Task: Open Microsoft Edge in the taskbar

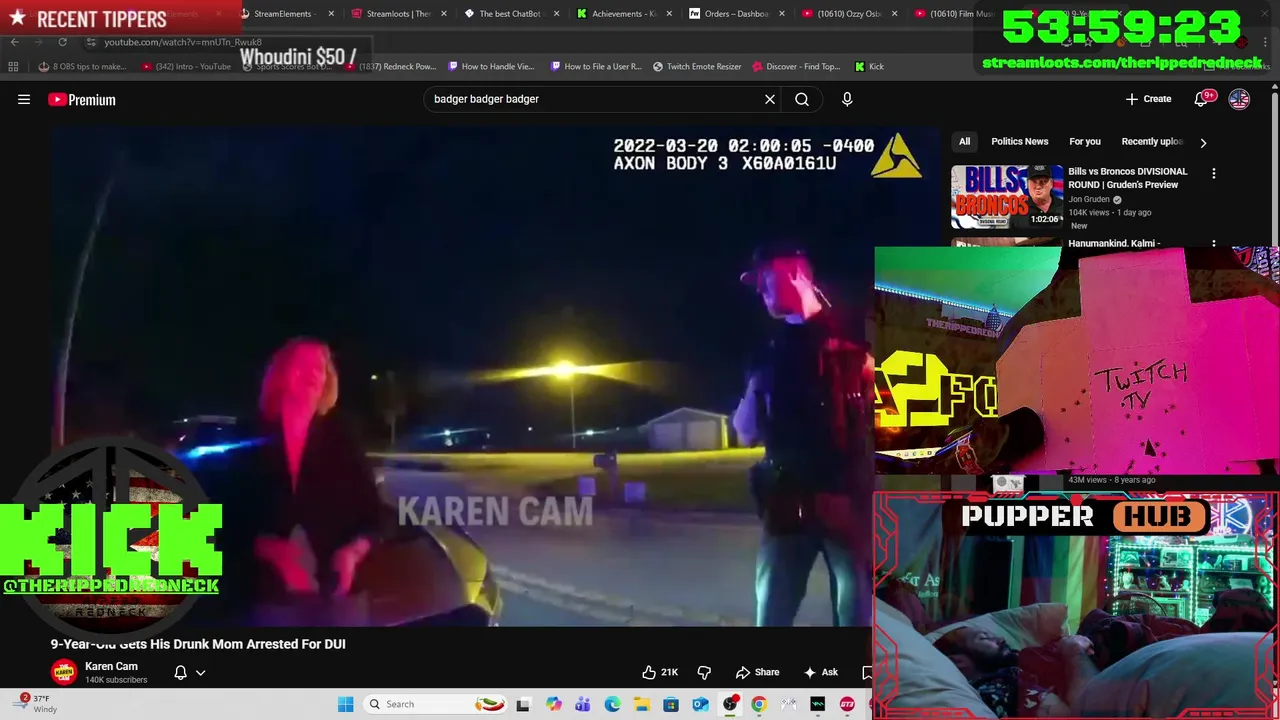Action: [612, 704]
